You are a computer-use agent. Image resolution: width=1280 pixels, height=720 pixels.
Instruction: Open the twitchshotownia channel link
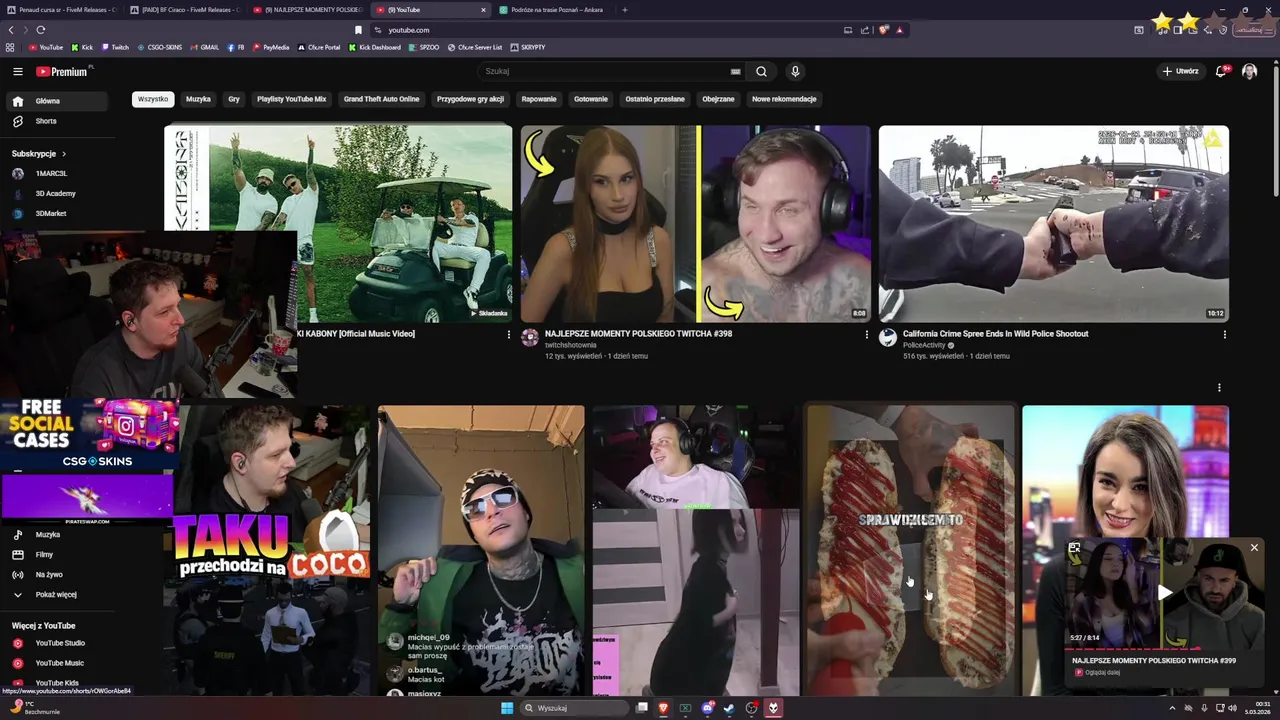pos(570,345)
